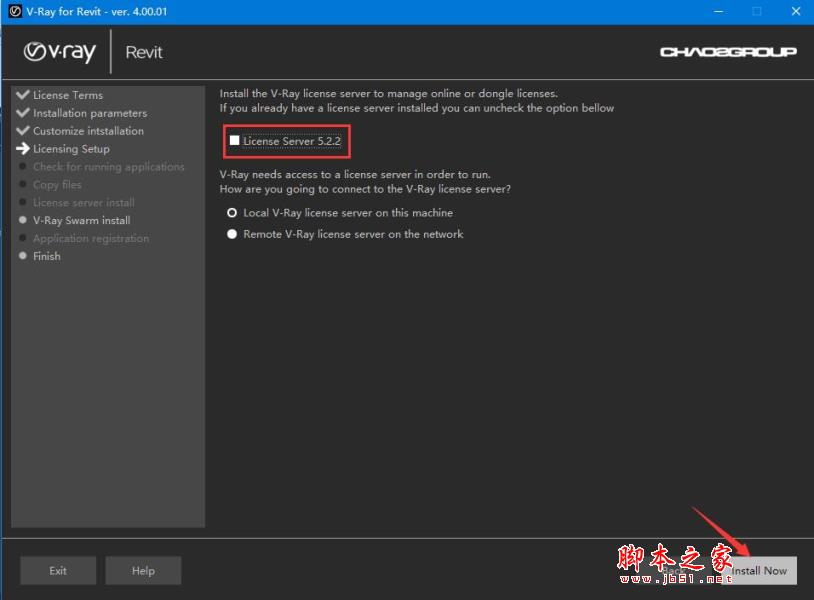Screen dimensions: 814x600
Task: Start installation with Install Now
Action: point(759,570)
